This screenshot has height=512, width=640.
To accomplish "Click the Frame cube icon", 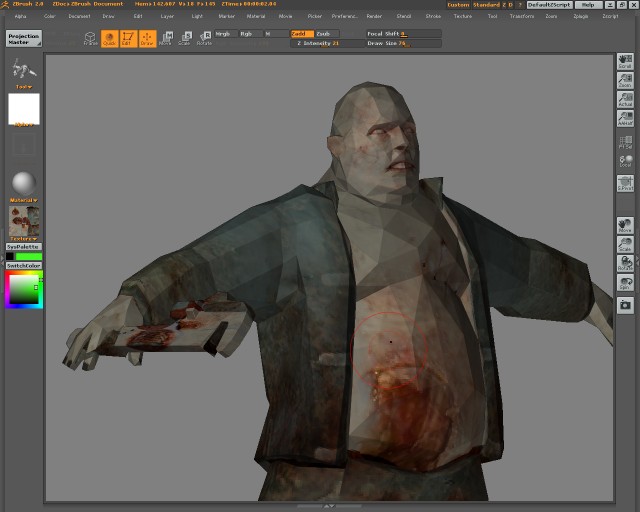I will [x=90, y=38].
